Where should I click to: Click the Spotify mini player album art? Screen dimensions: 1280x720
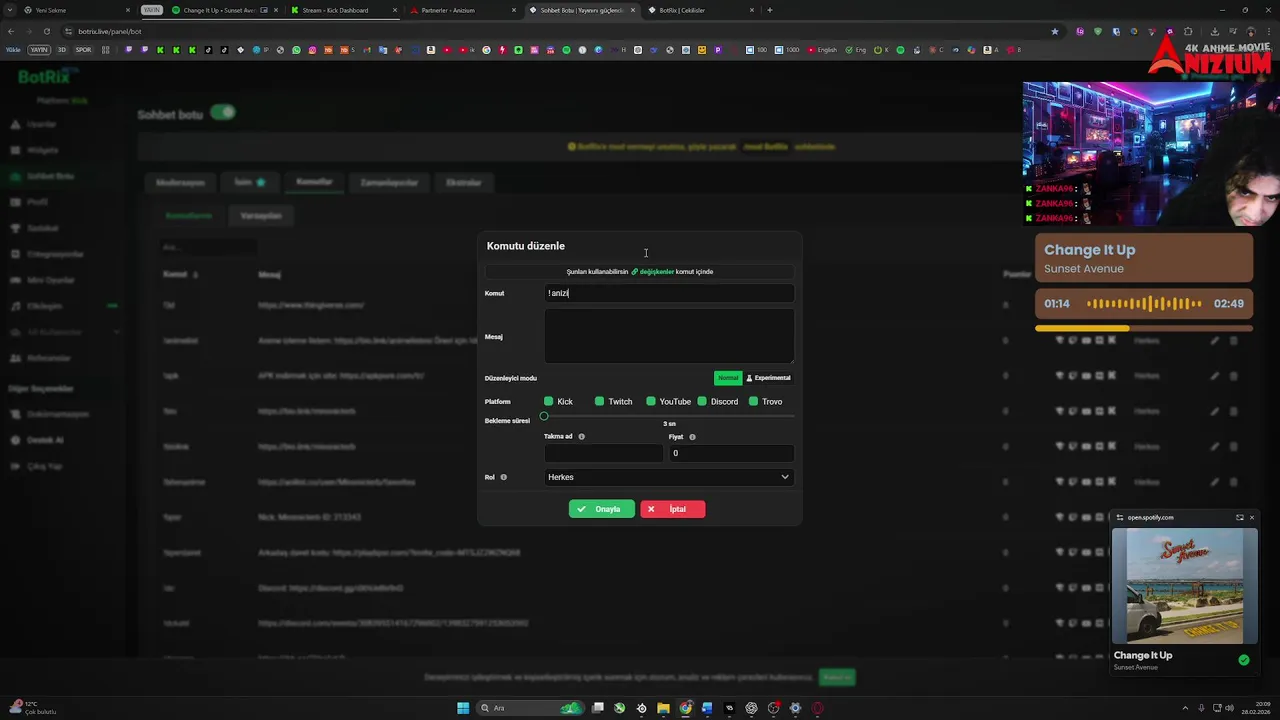click(1184, 585)
